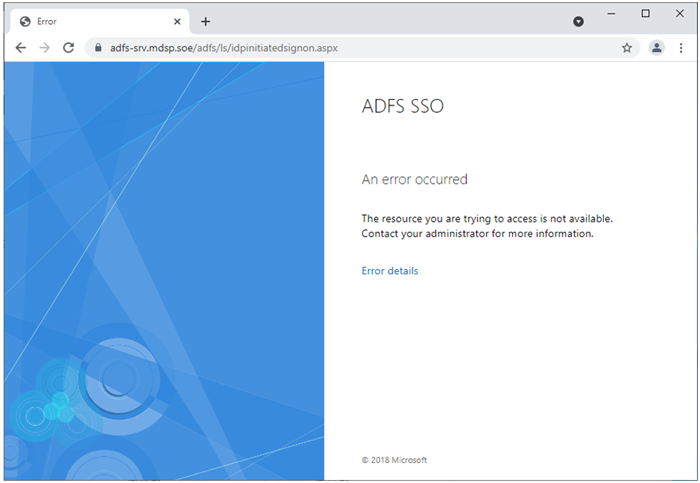Viewport: 700px width, 483px height.
Task: Click the 'An error occurred' text
Action: [415, 179]
